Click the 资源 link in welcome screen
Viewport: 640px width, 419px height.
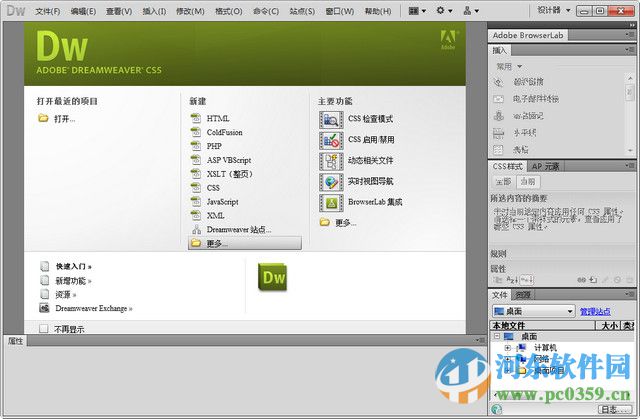65,295
